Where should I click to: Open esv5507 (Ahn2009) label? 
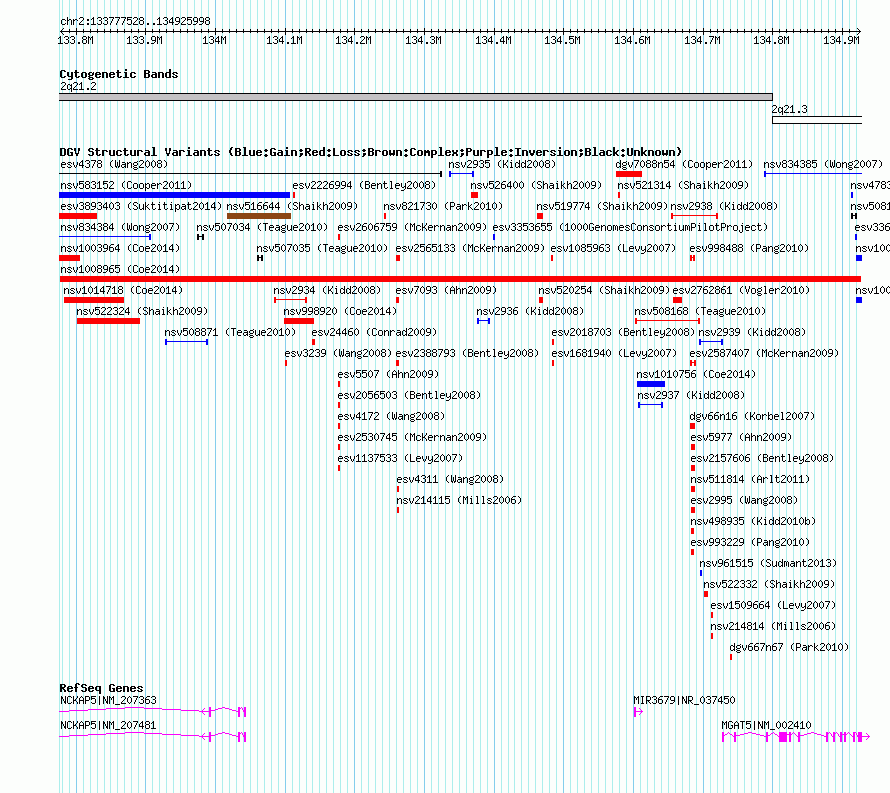pos(388,374)
